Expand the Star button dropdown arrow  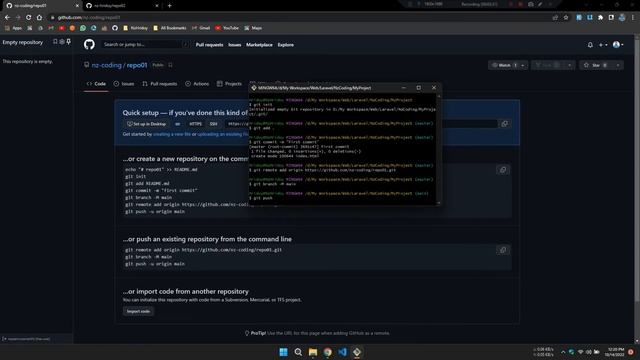coord(618,65)
